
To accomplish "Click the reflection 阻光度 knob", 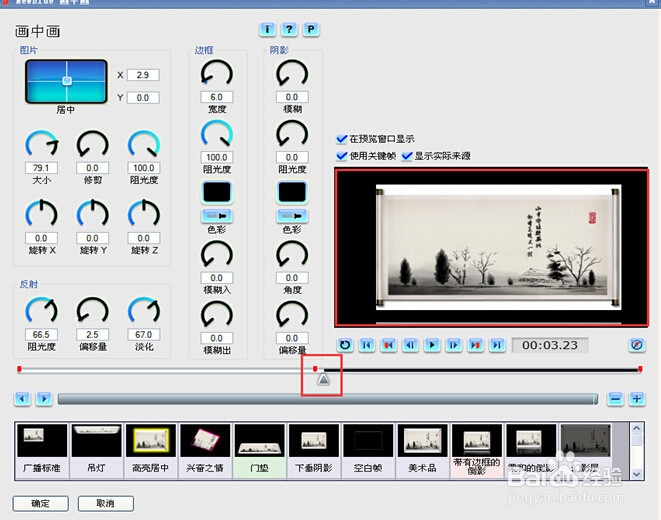I will coord(41,311).
